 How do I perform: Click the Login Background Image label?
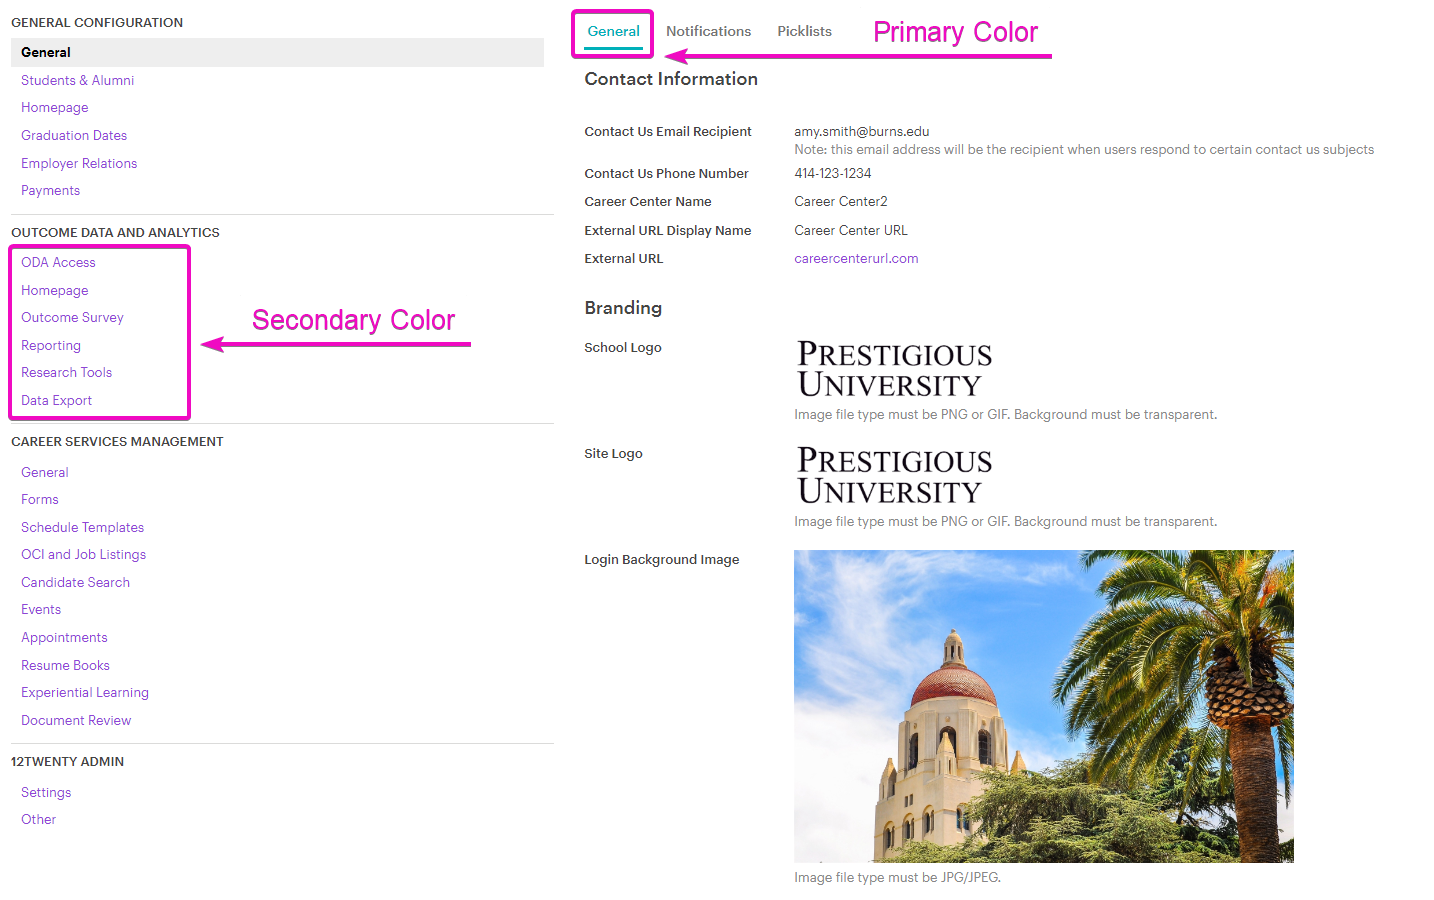[x=661, y=559]
